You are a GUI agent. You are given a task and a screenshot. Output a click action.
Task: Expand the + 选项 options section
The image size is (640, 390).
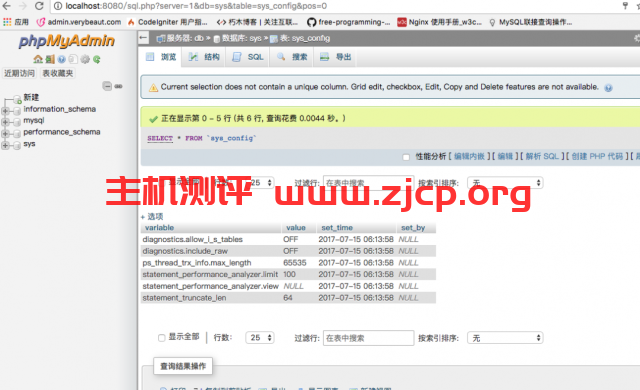pos(152,217)
